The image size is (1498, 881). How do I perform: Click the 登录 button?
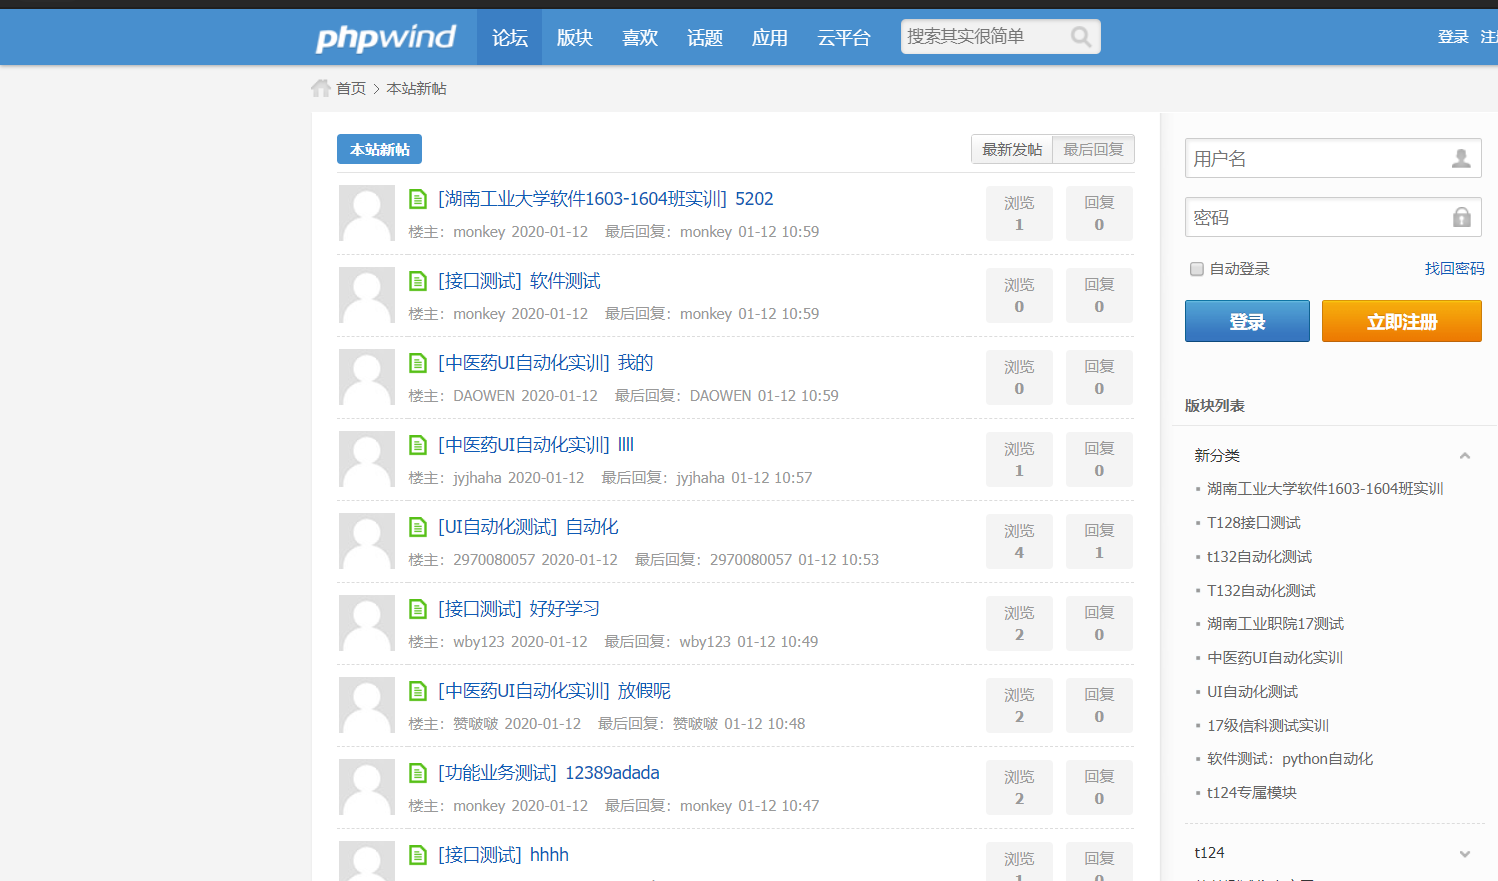point(1246,321)
